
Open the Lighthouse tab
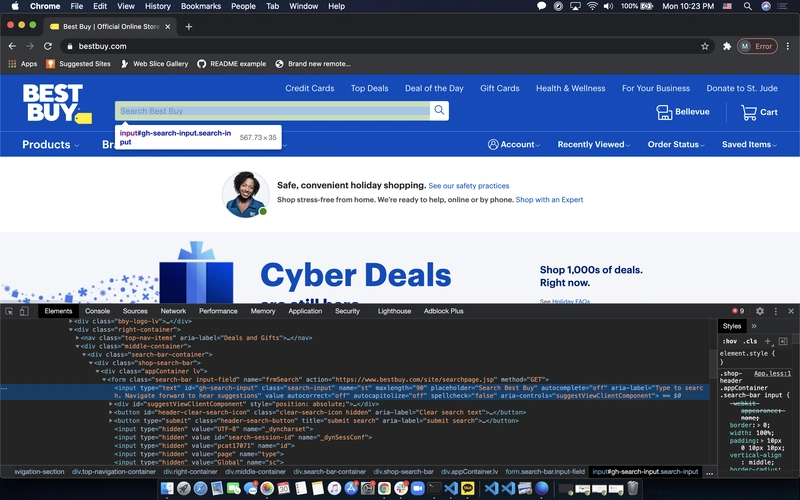(394, 311)
